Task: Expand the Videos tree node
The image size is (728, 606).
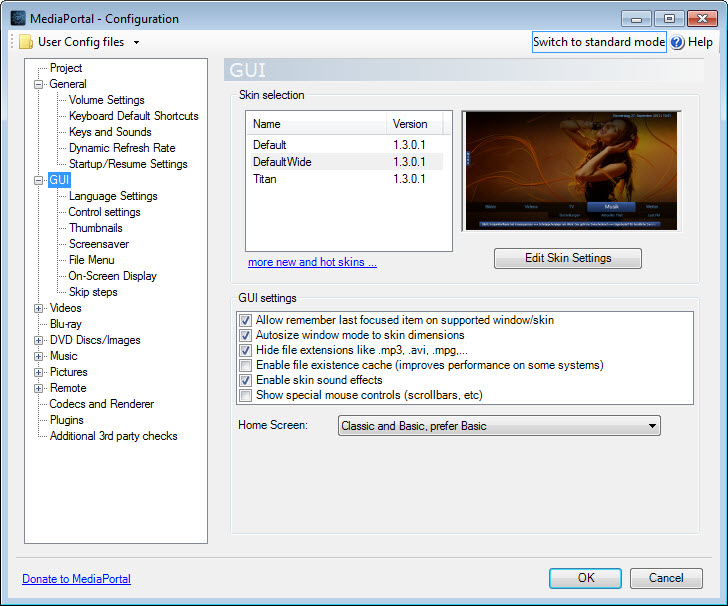Action: coord(39,308)
